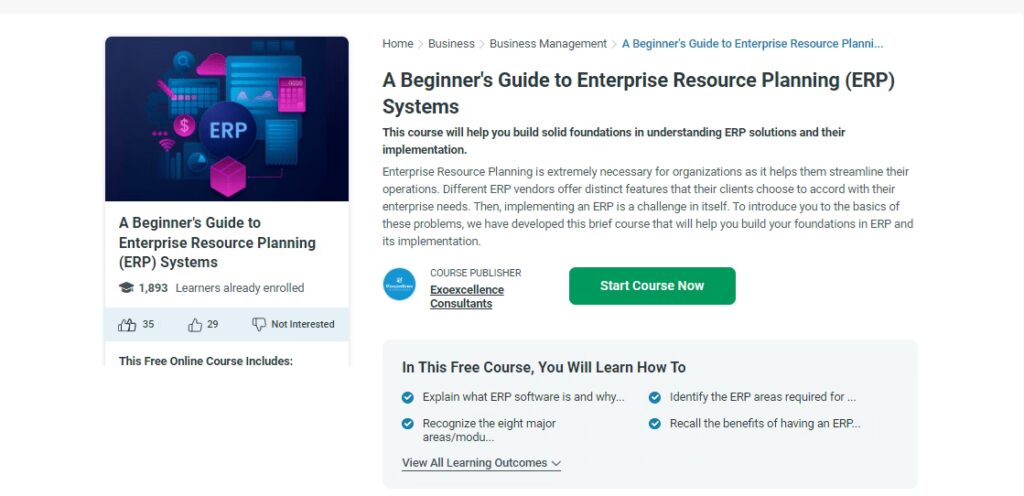Open Exoexcellence Consultants publisher link
This screenshot has width=1024, height=496.
pyautogui.click(x=467, y=297)
